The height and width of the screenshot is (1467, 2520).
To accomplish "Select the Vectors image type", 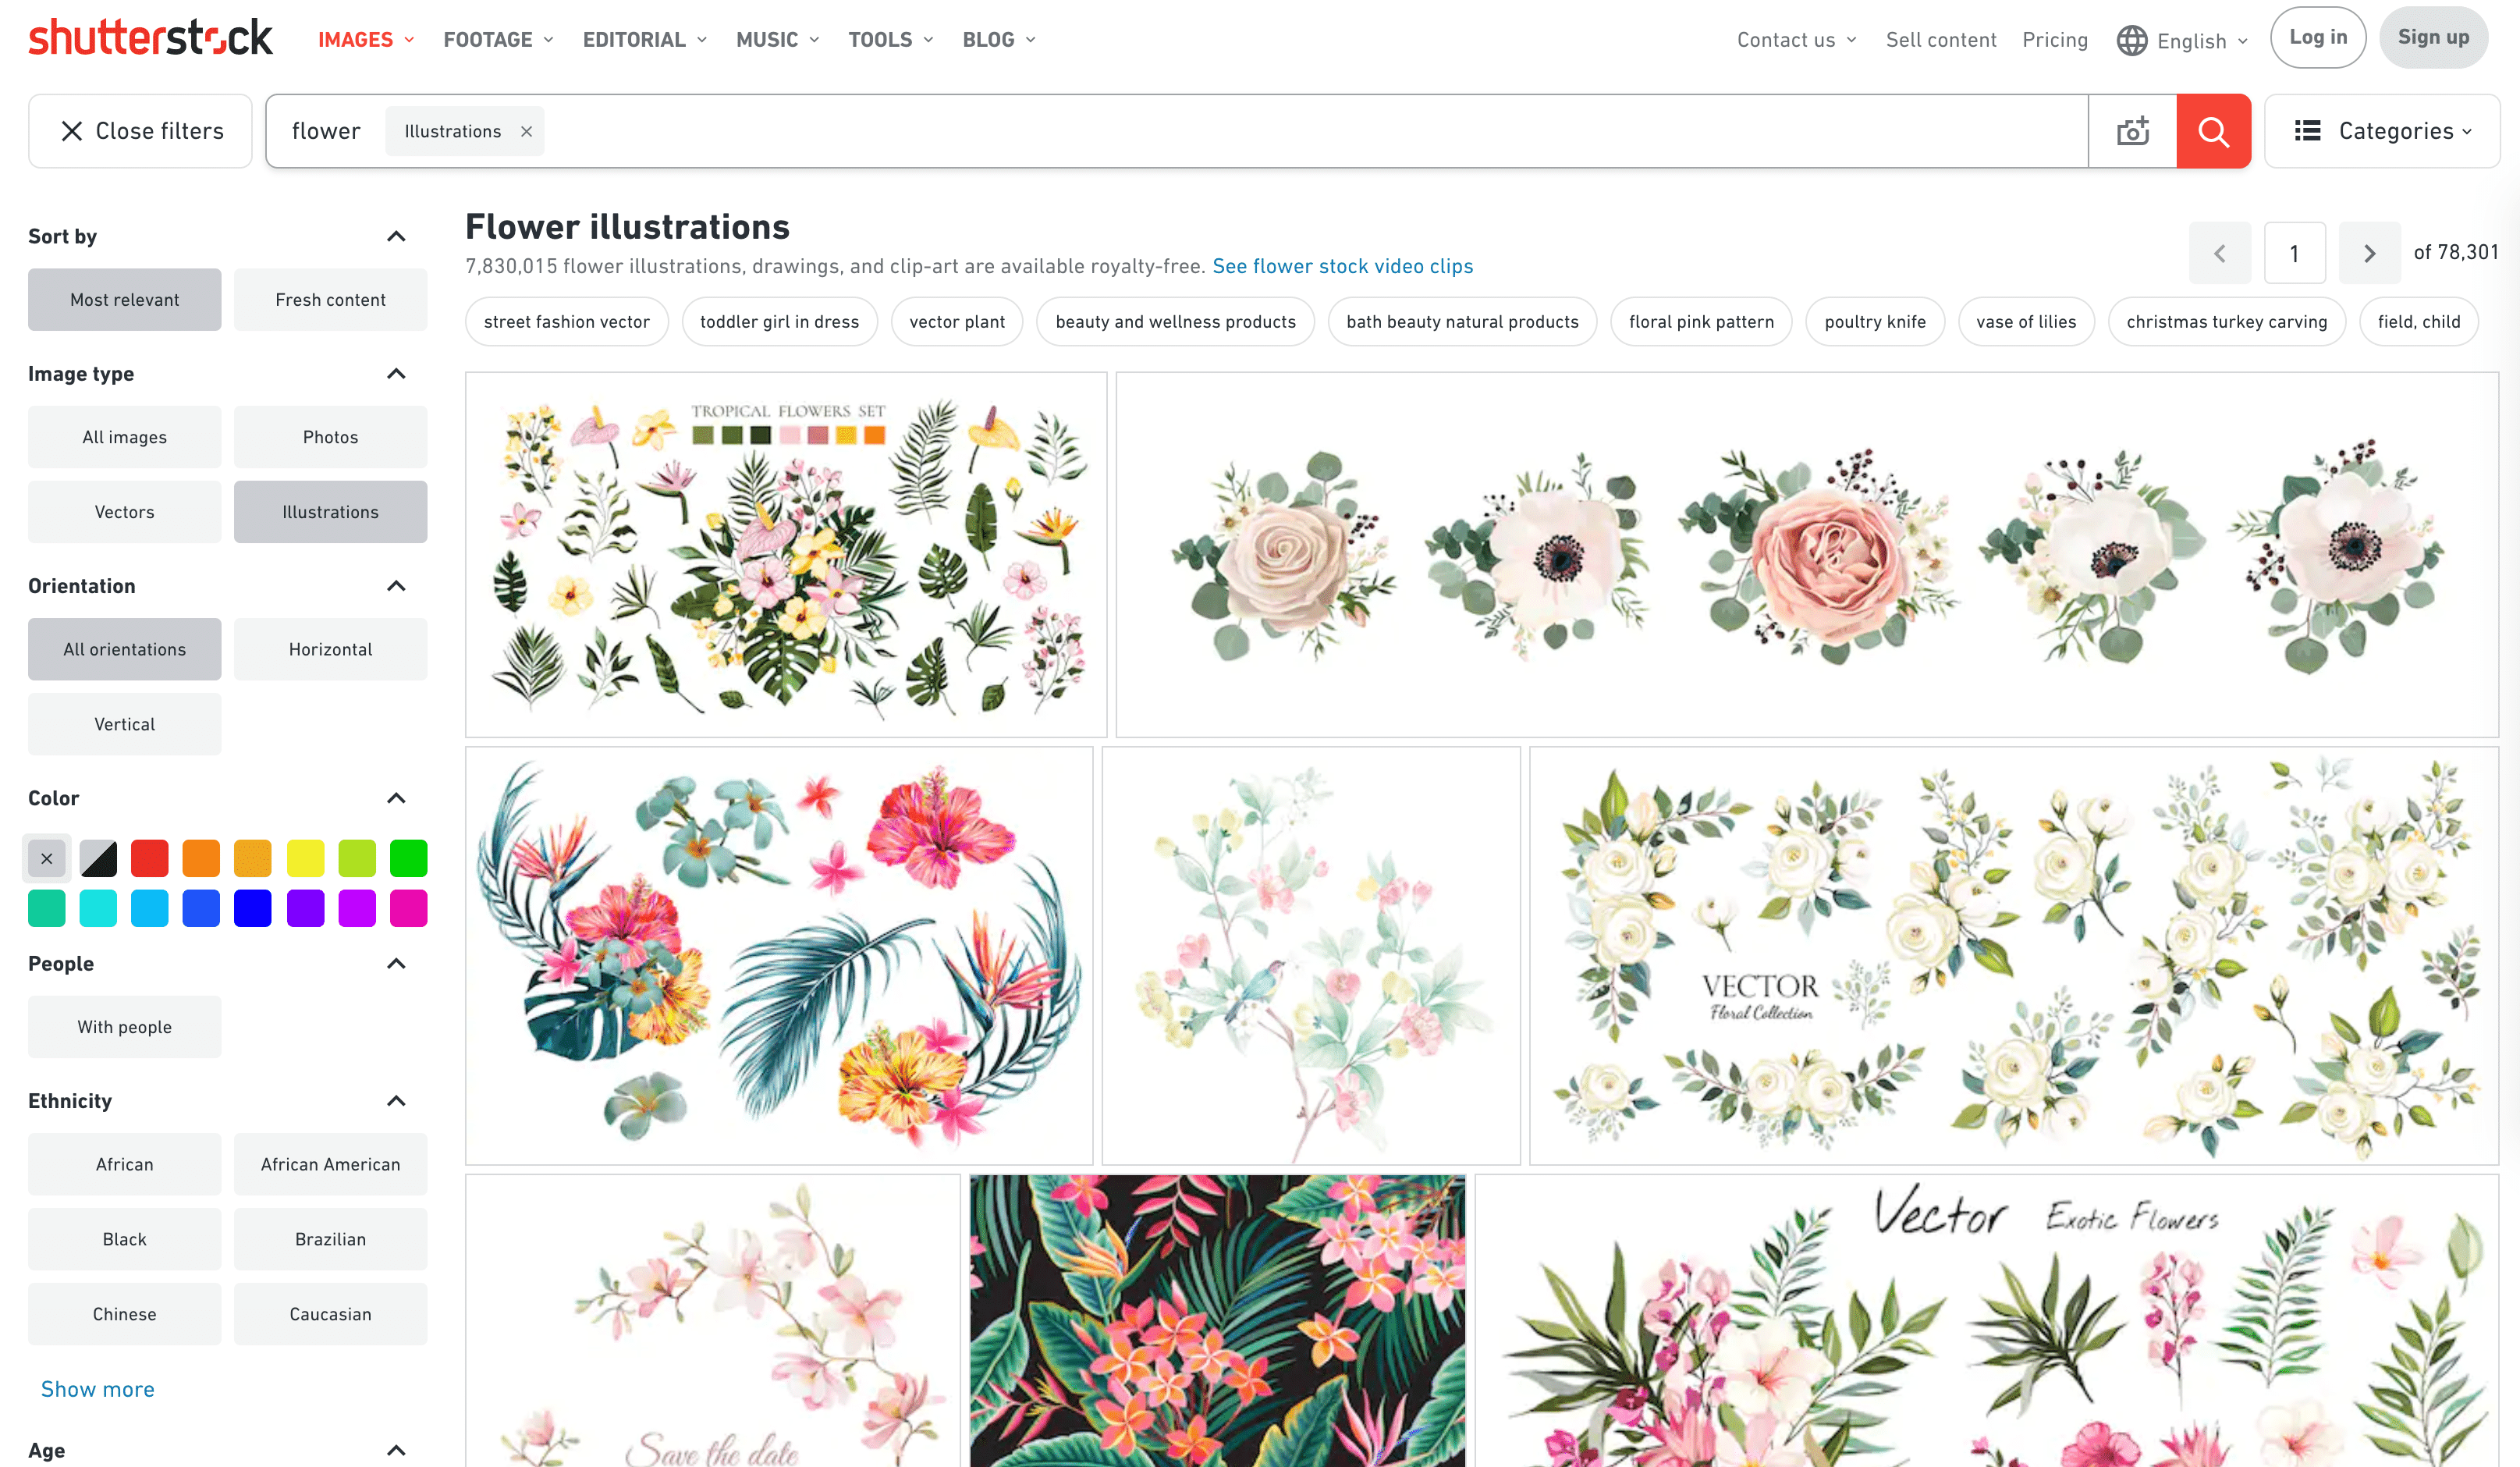I will [x=124, y=512].
